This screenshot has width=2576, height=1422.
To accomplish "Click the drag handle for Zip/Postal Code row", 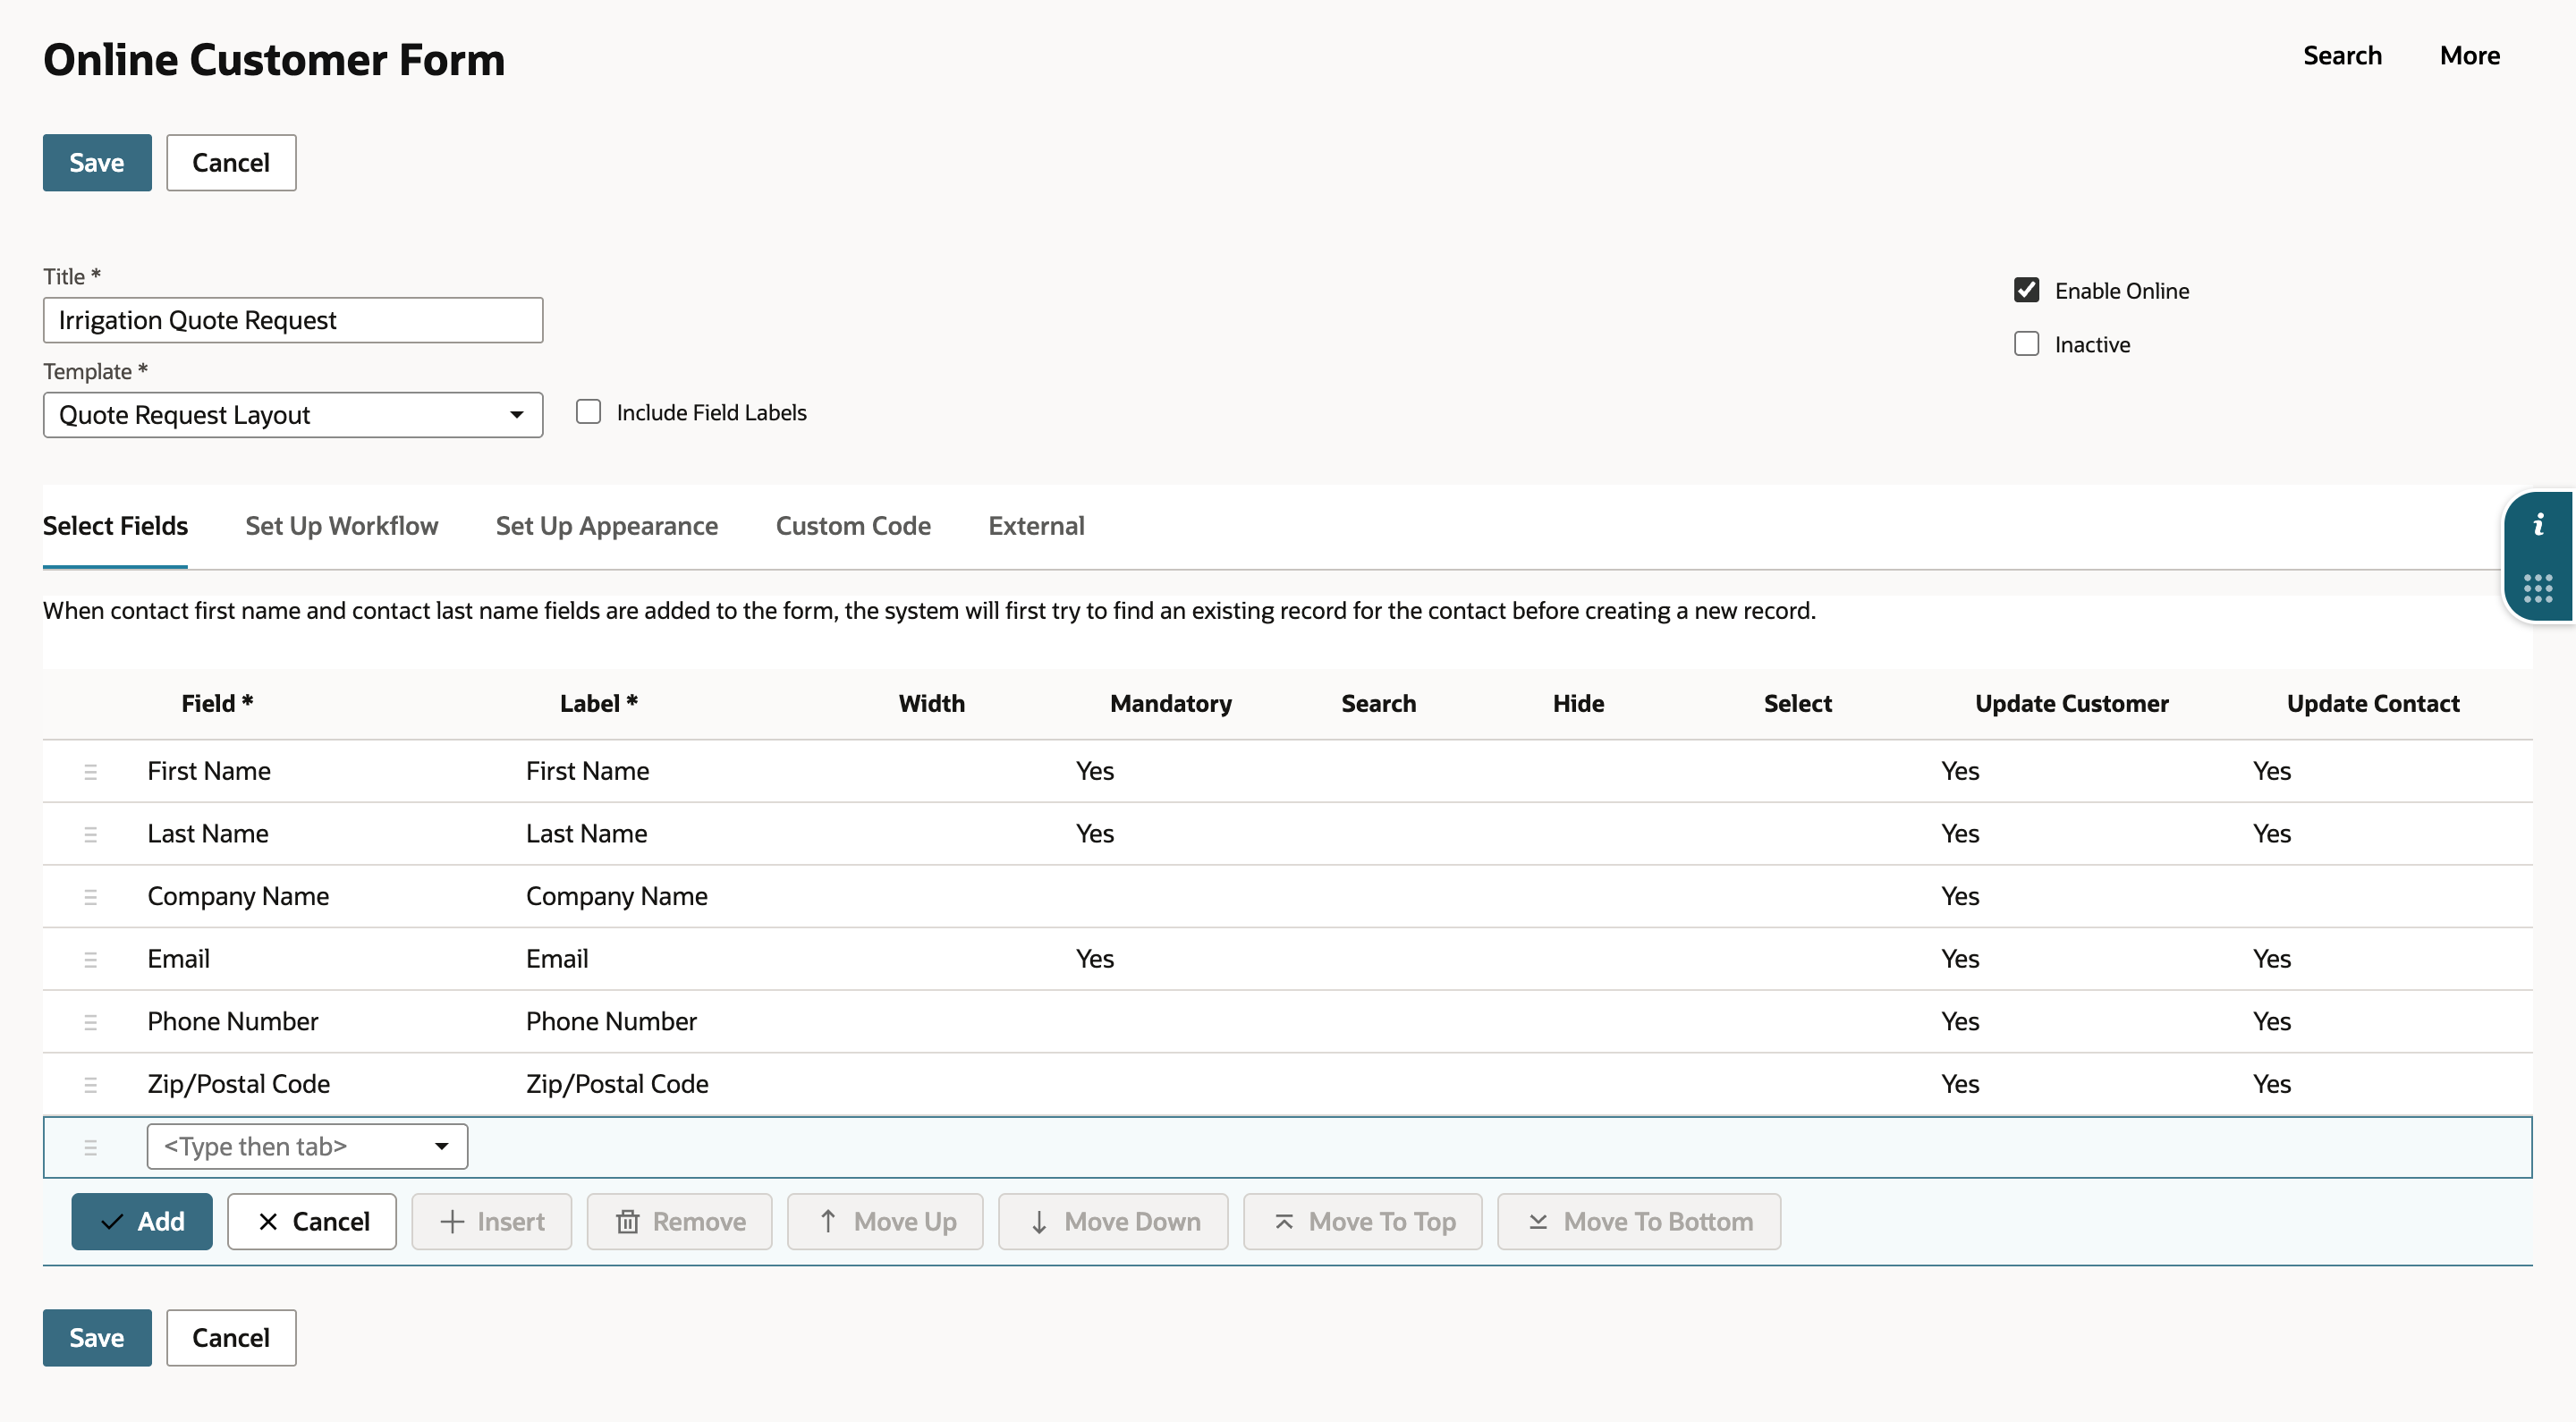I will point(90,1085).
